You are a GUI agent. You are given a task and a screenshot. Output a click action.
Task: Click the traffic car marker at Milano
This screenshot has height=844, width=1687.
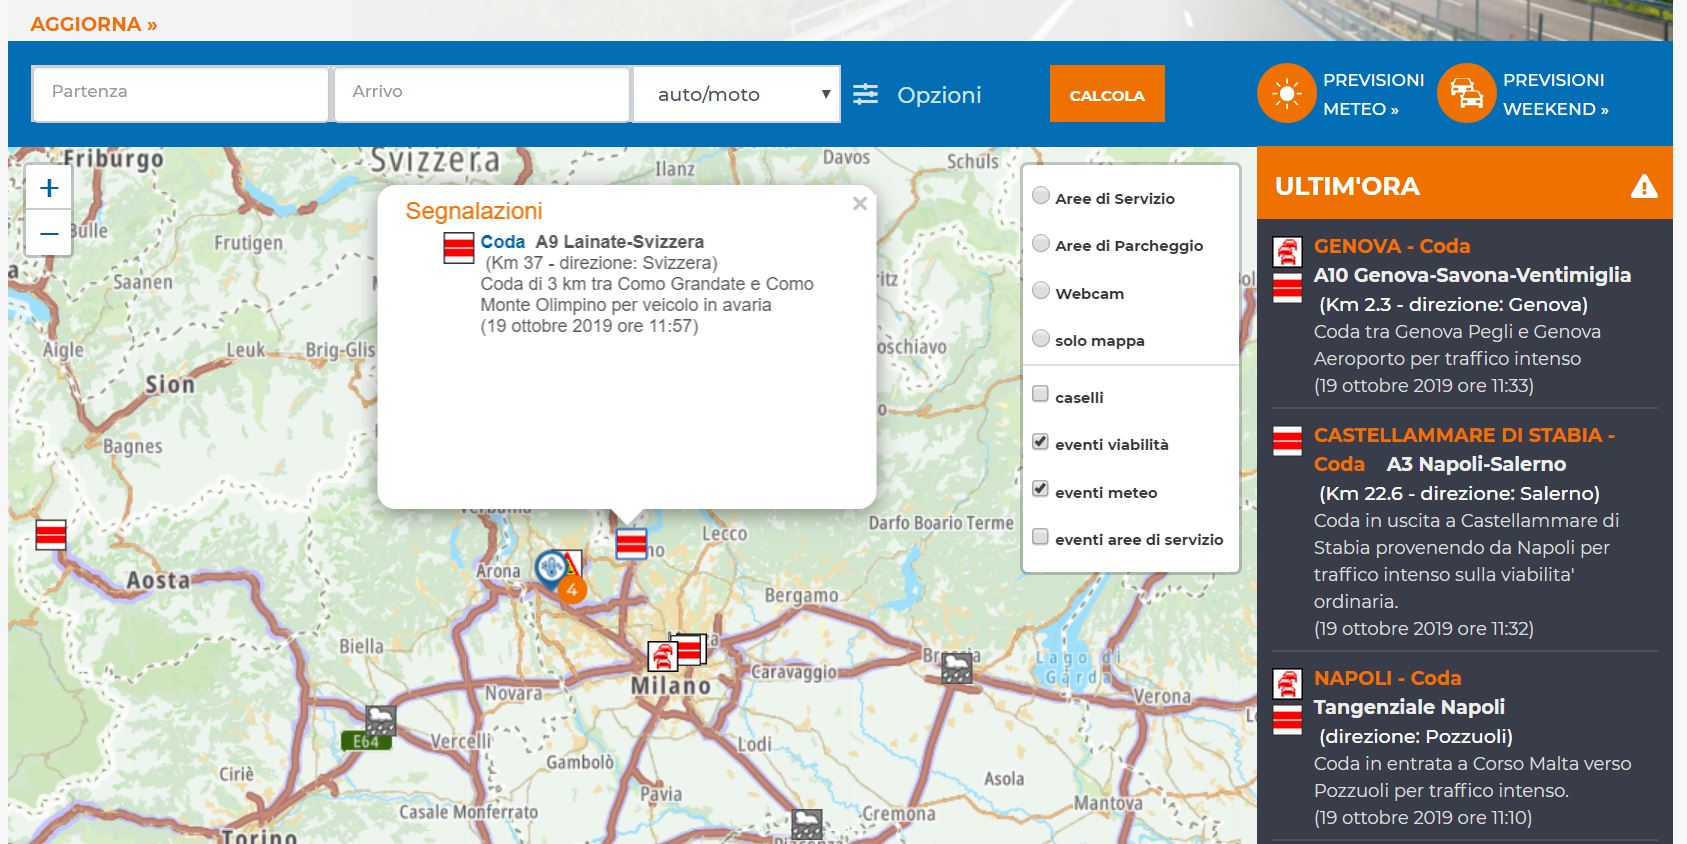pyautogui.click(x=662, y=656)
